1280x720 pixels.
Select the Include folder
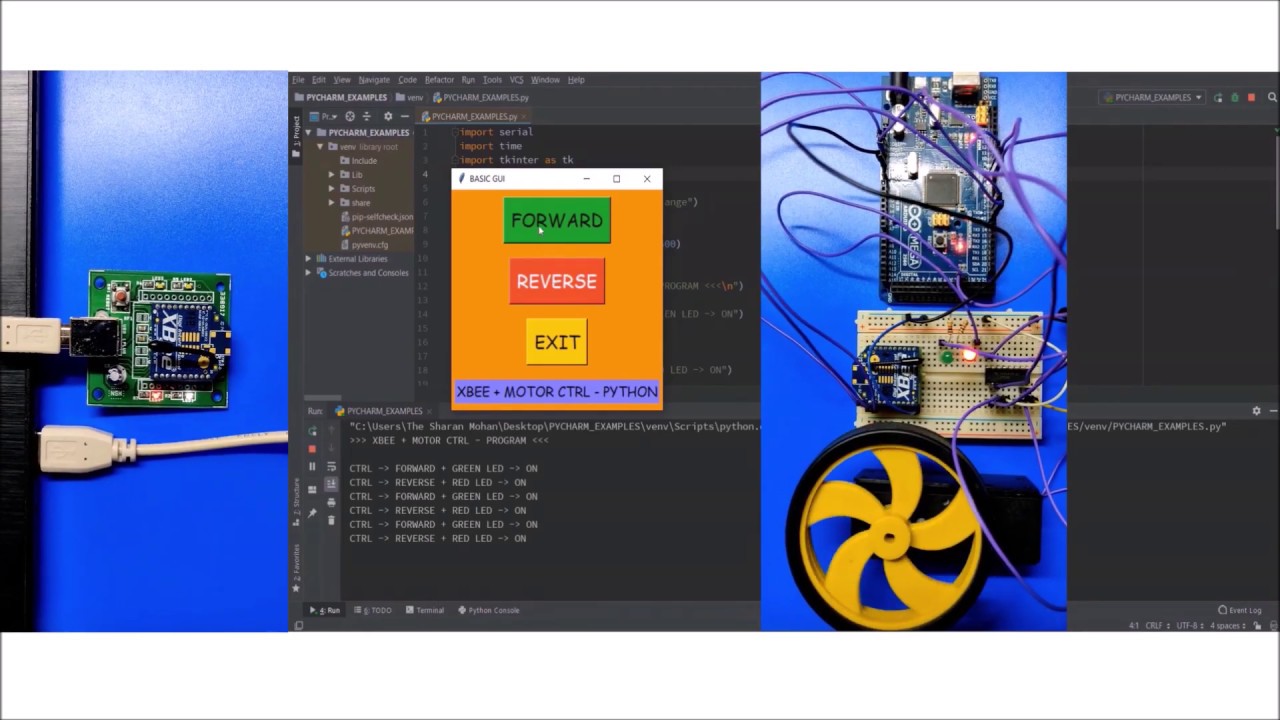358,160
